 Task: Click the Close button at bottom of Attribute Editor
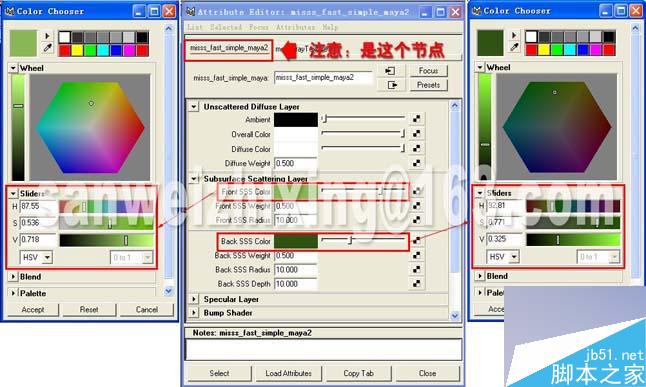pyautogui.click(x=428, y=373)
